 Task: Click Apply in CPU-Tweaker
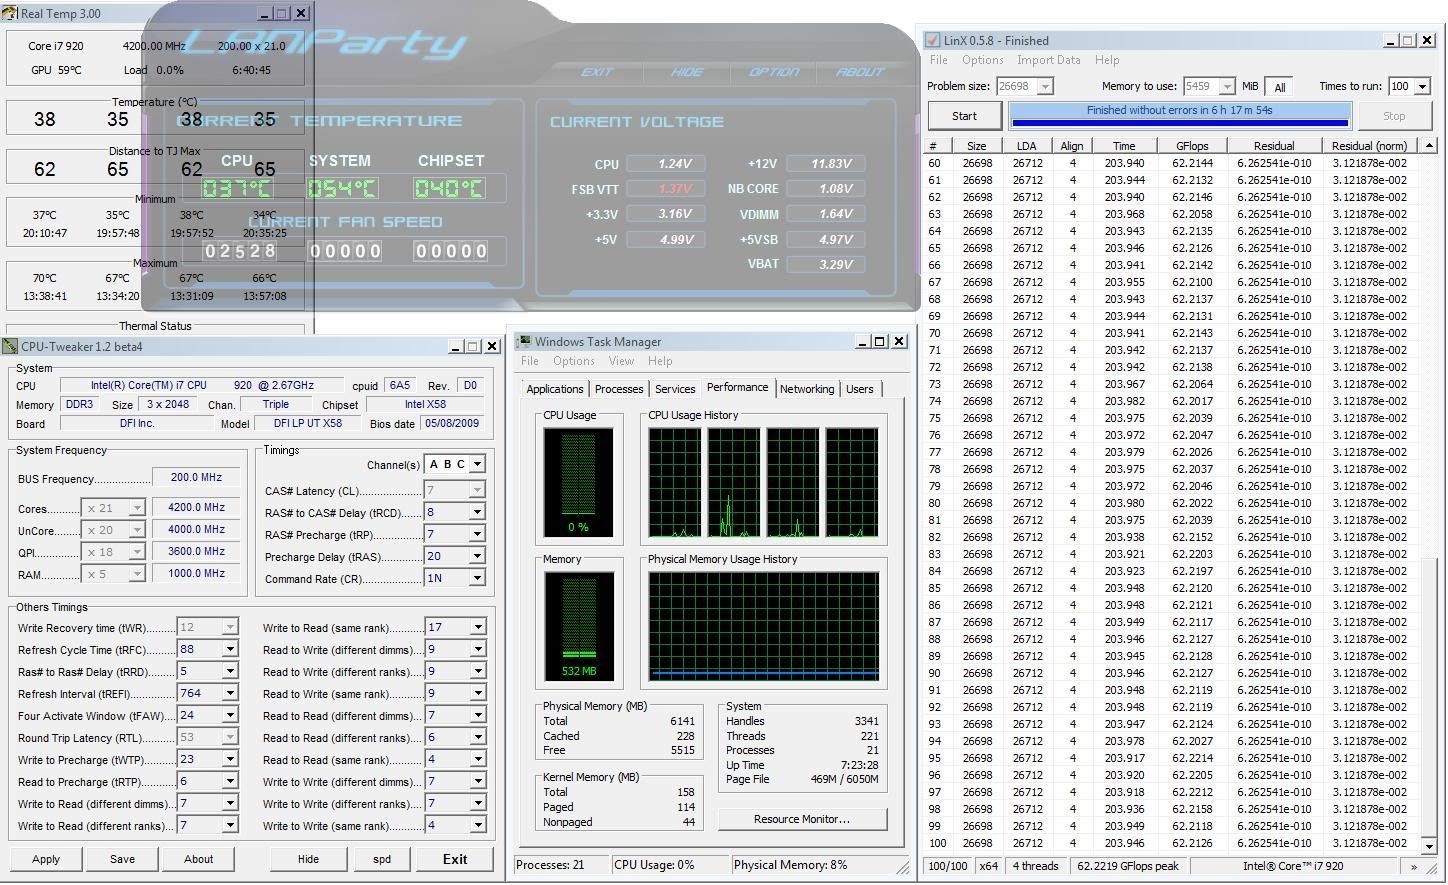(46, 859)
